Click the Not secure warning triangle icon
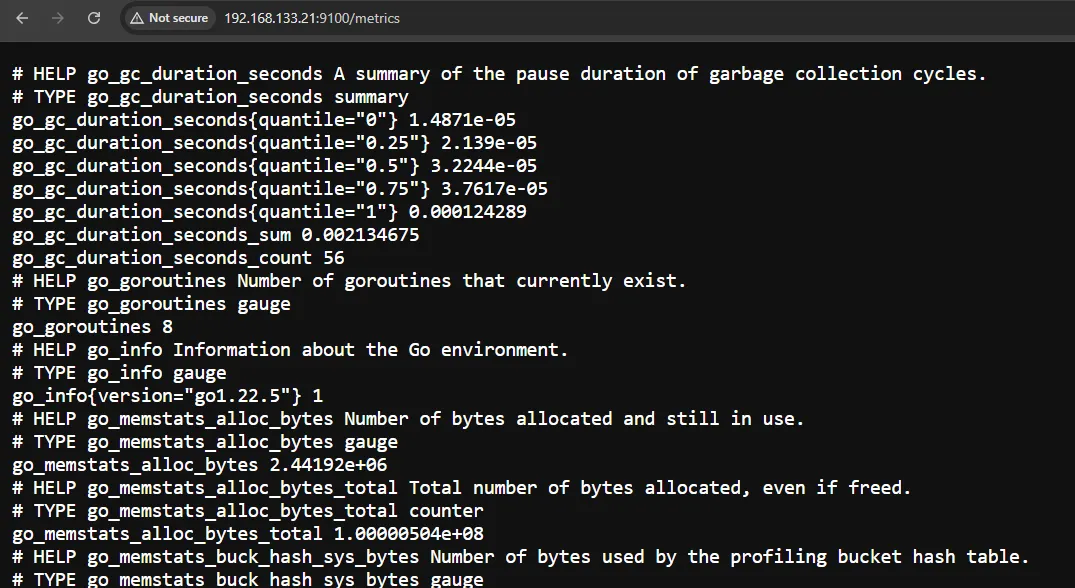Screen dimensions: 1075x588 [x=137, y=18]
